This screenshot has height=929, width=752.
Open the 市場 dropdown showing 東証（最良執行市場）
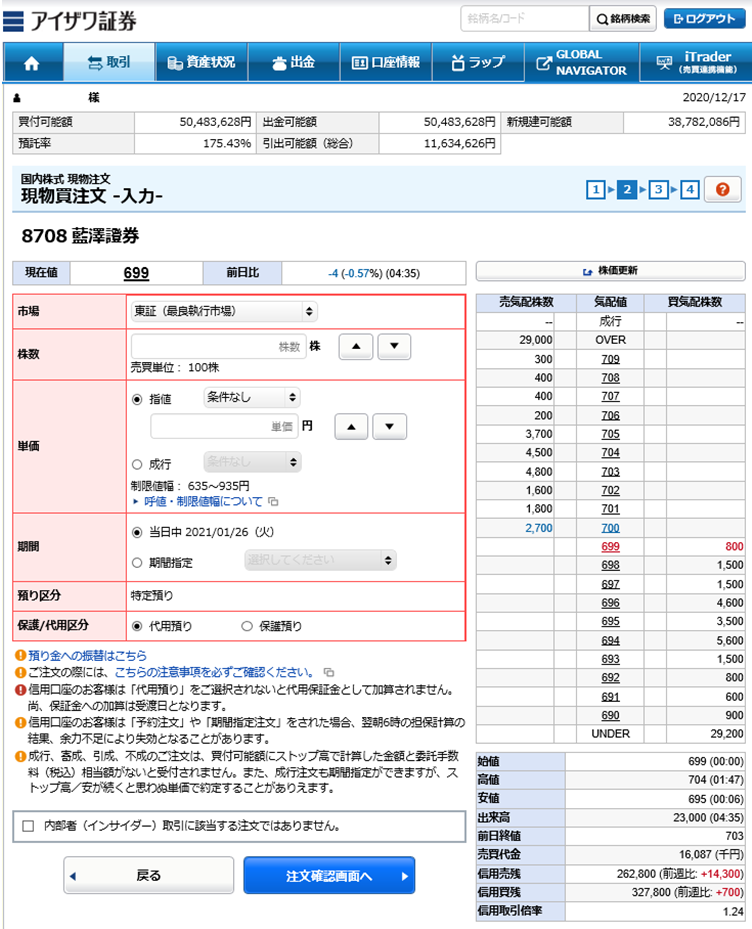pyautogui.click(x=224, y=311)
